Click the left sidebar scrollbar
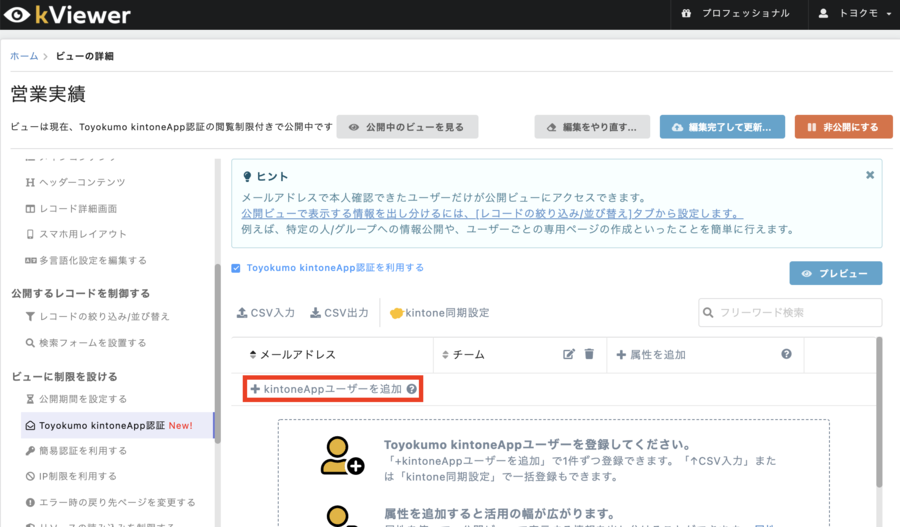The image size is (900, 527). (218, 353)
